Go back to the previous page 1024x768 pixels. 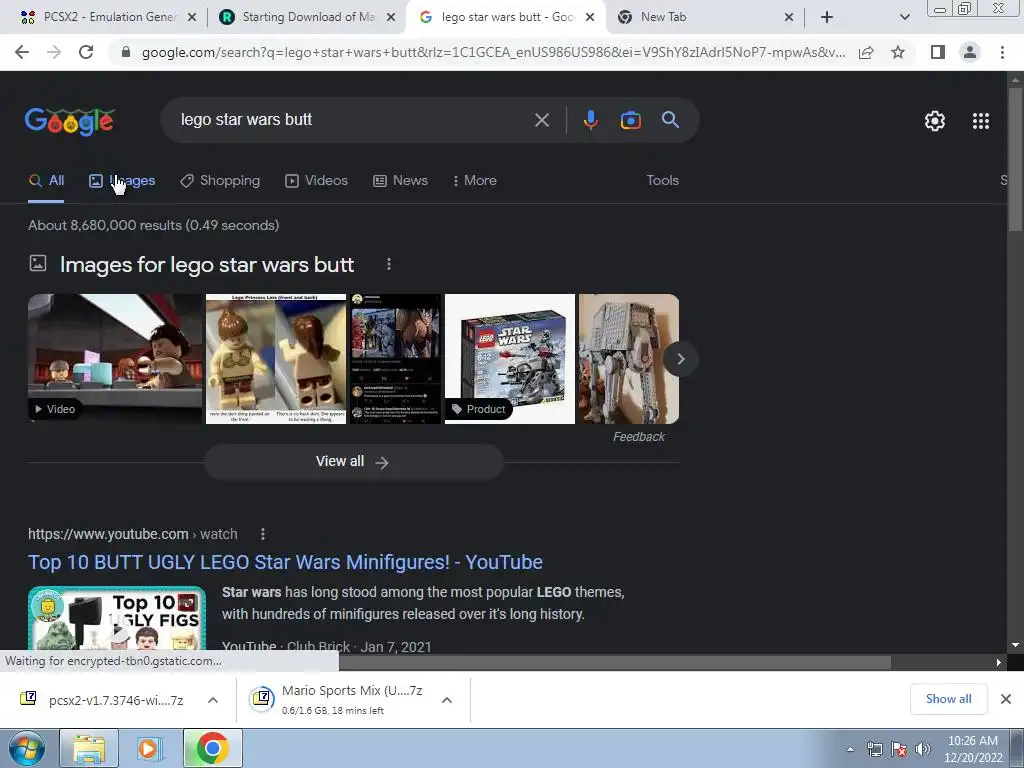click(x=22, y=52)
